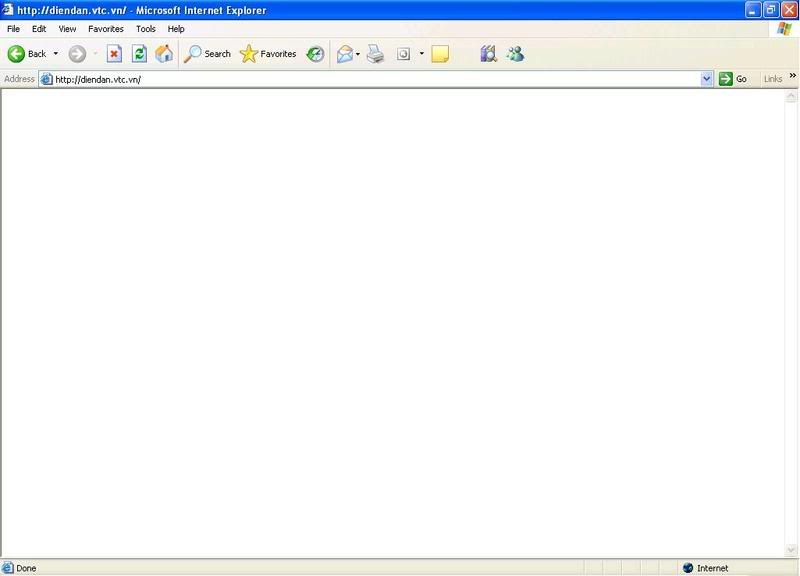Open the Favorites menu

pyautogui.click(x=106, y=29)
